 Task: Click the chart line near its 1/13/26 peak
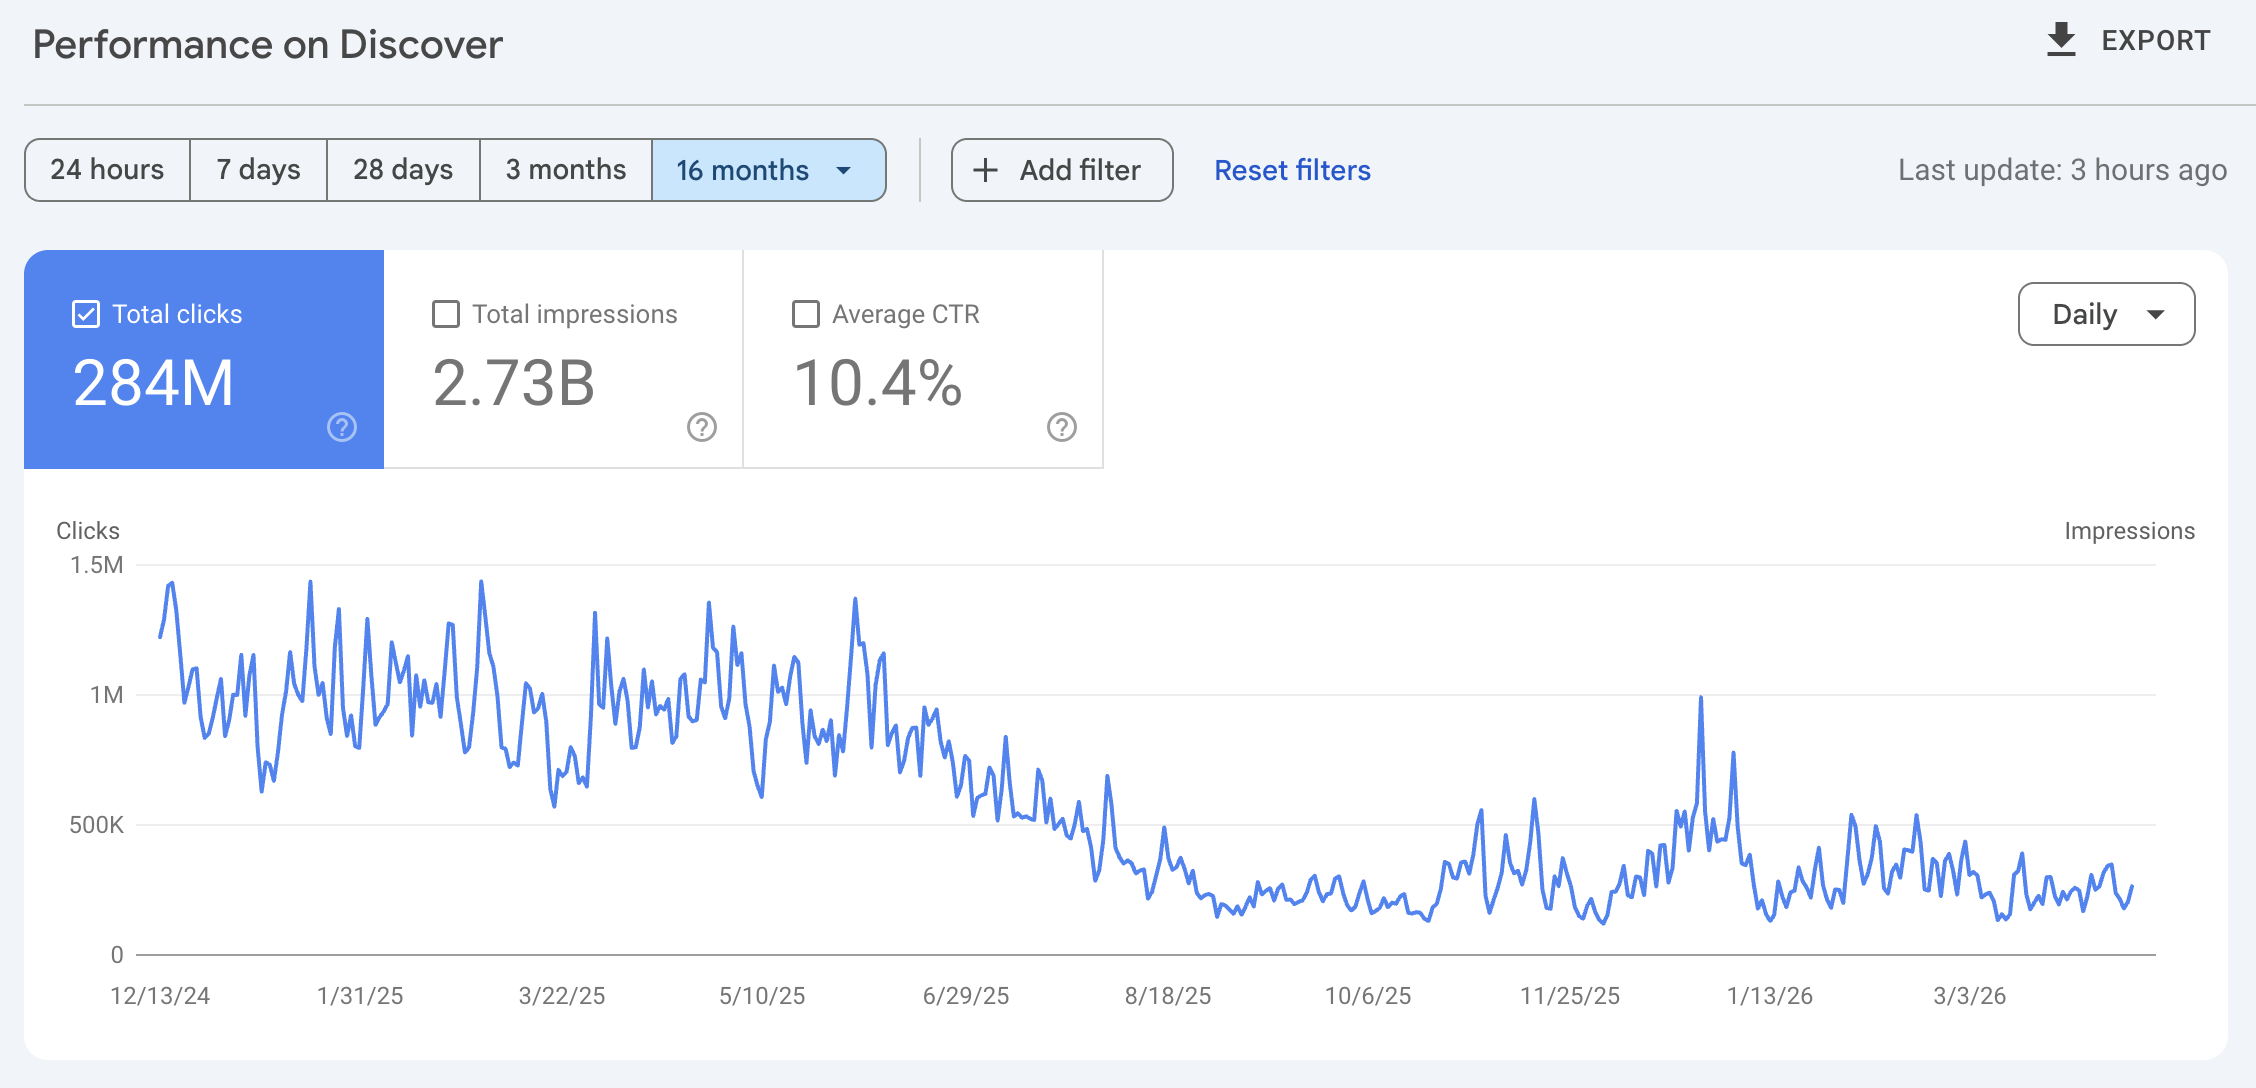point(1701,698)
